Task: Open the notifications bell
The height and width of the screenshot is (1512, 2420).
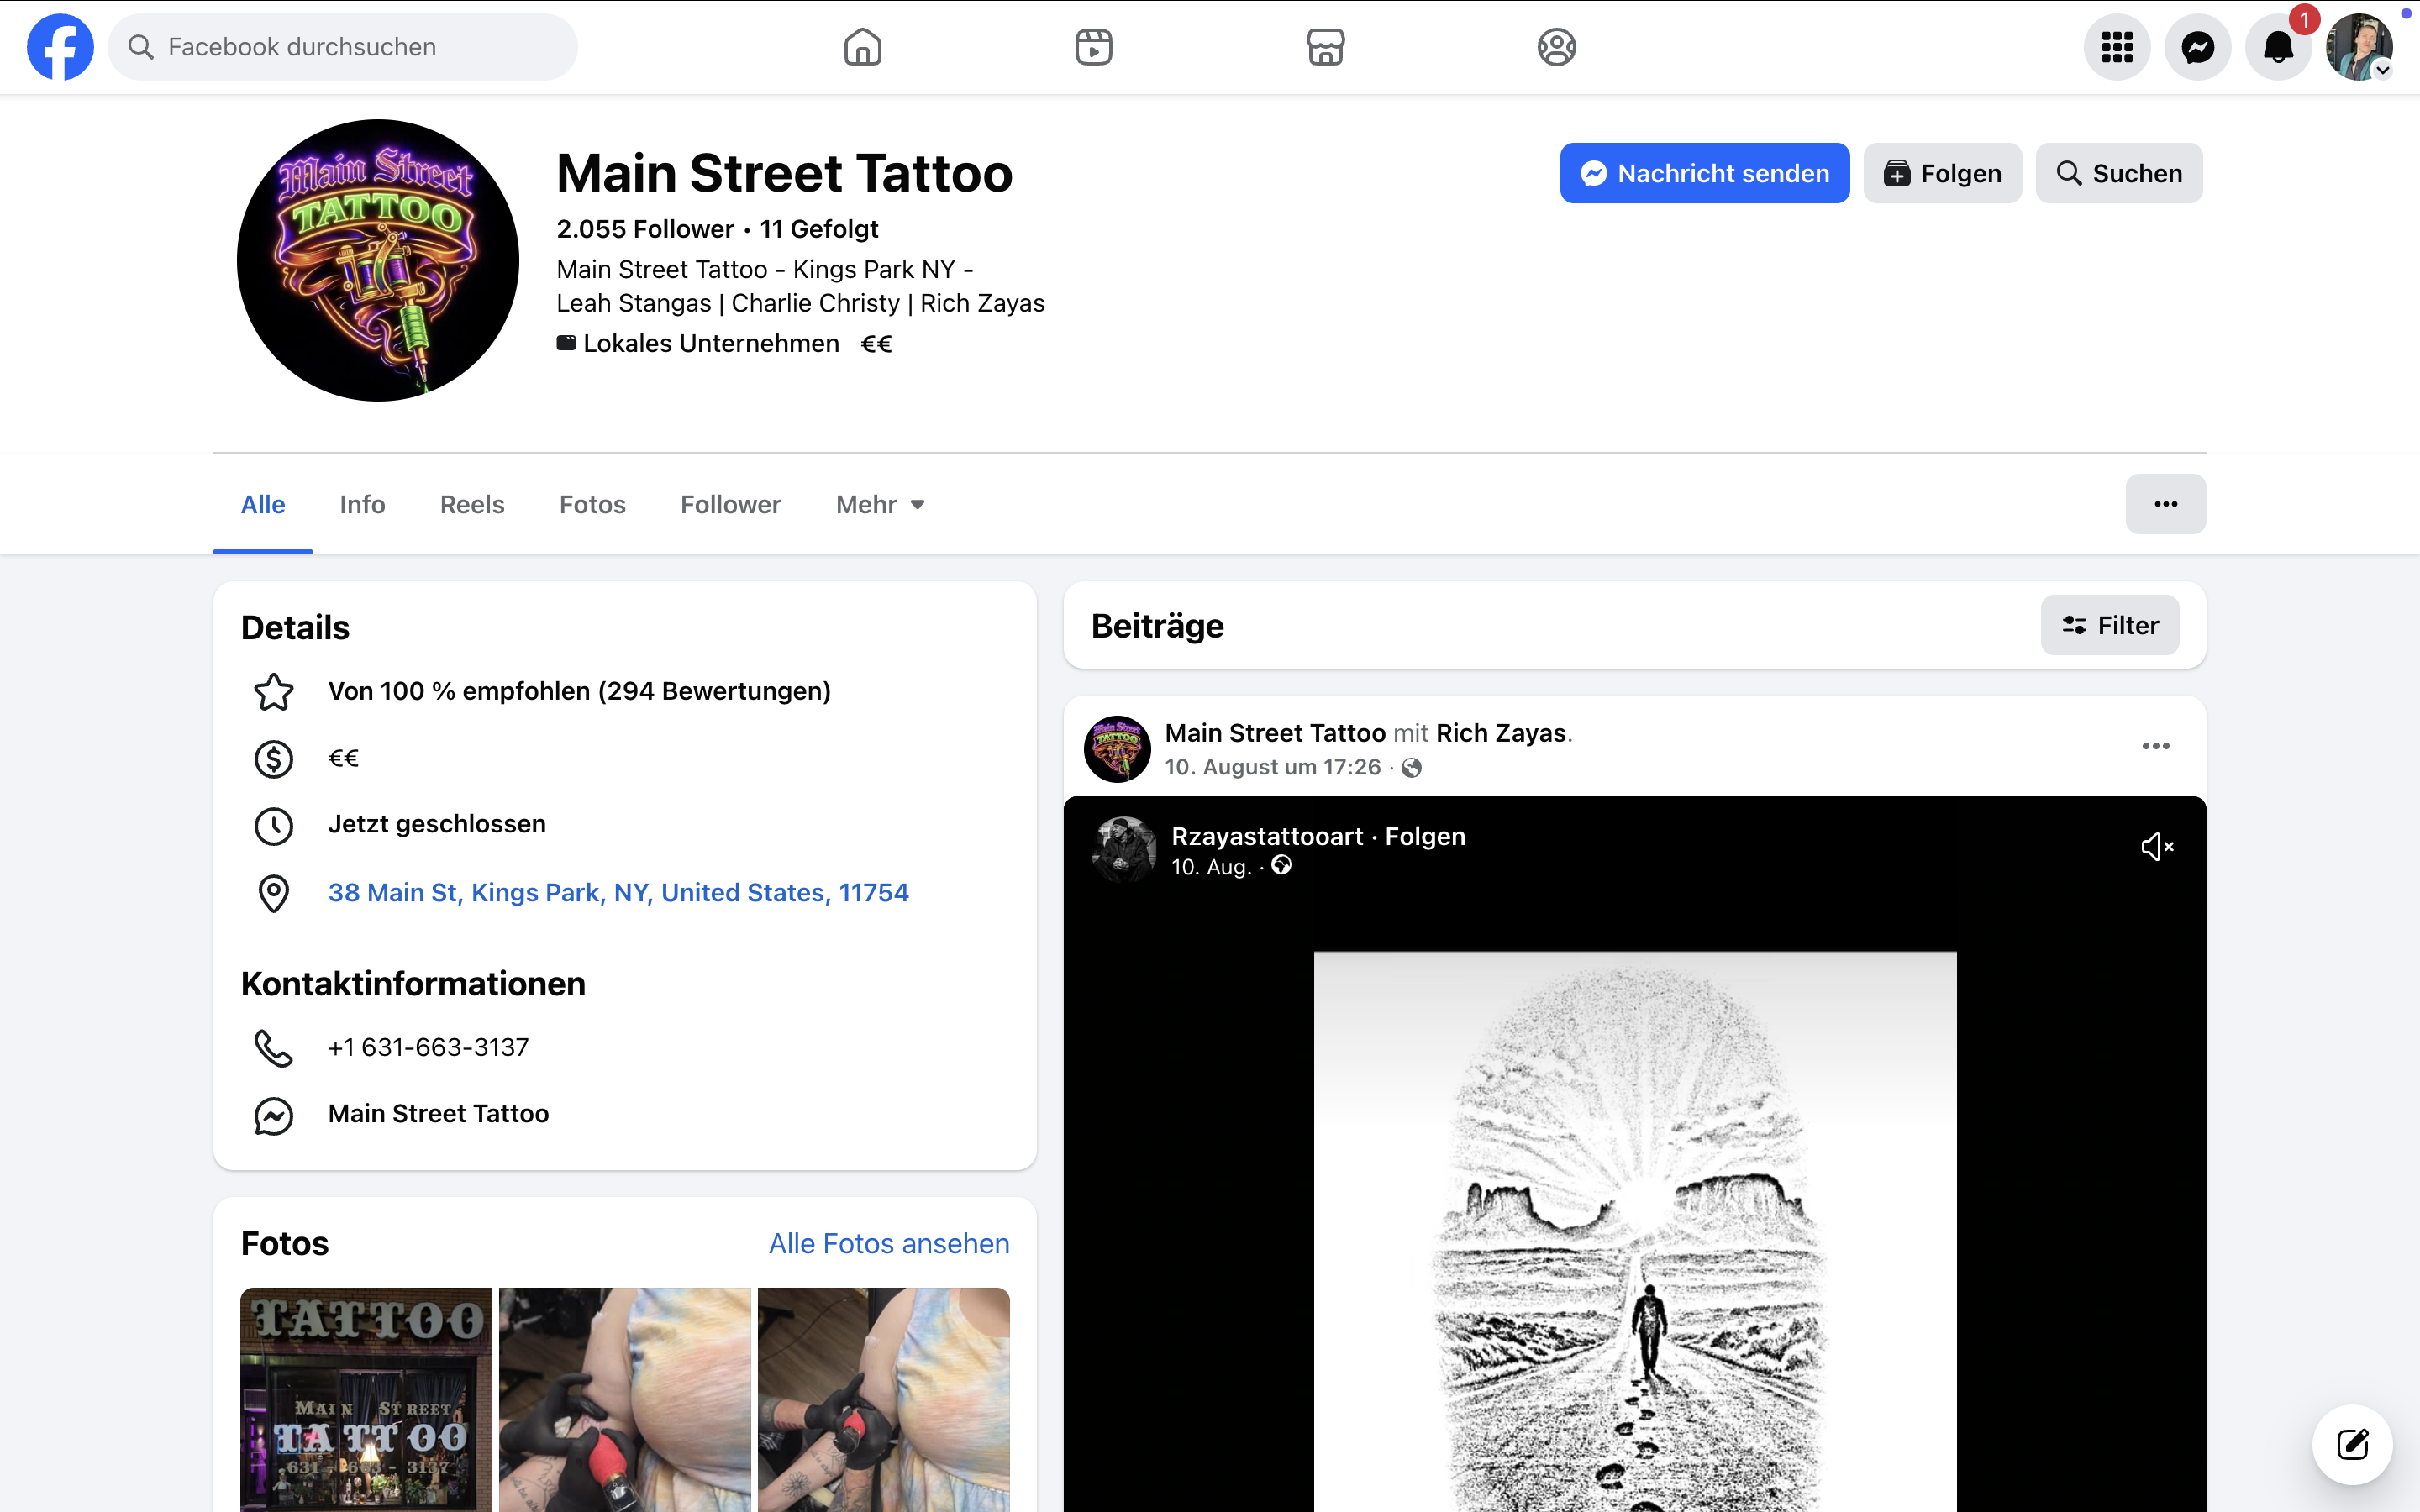Action: (2278, 47)
